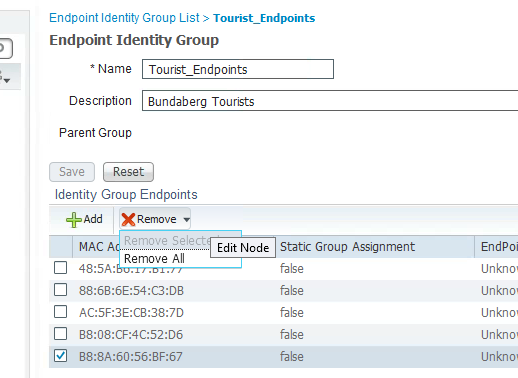
Task: Click false value in B8:8A:60:56:BF:67 row
Action: (292, 357)
